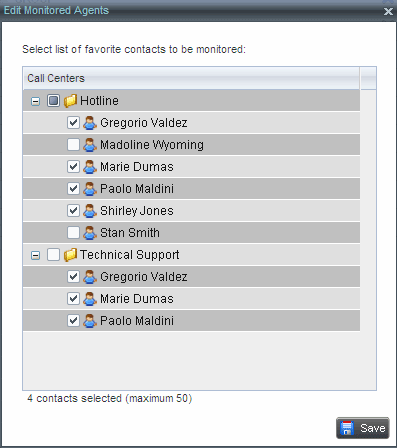Viewport: 397px width, 448px height.
Task: Click the floppy disk icon on Save
Action: (347, 428)
